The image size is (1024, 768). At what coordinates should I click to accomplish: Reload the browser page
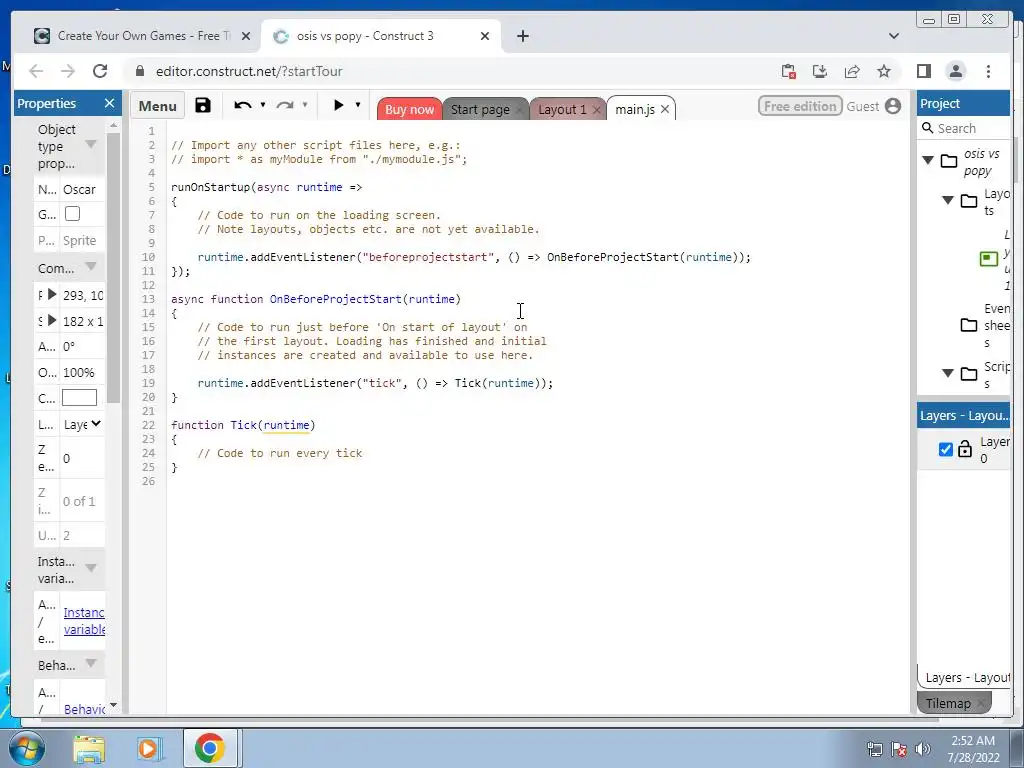pos(99,71)
